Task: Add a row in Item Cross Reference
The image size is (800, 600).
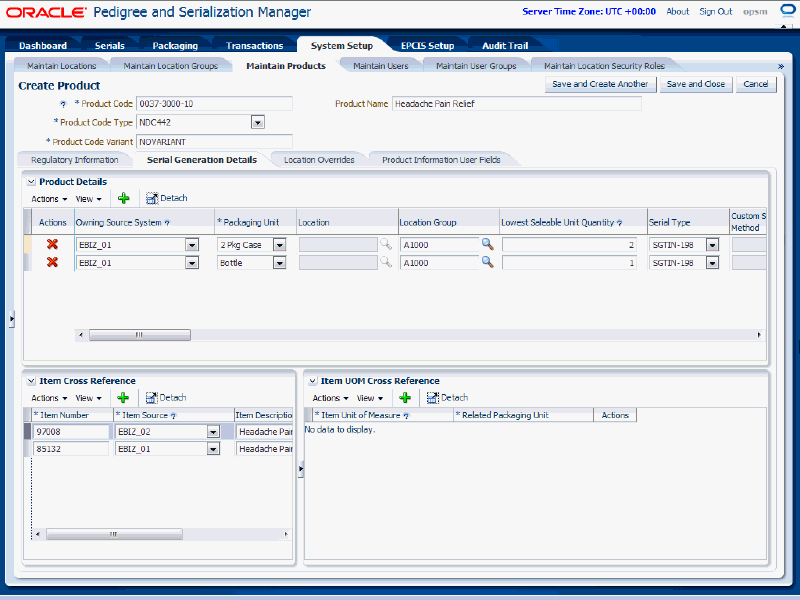Action: (123, 397)
